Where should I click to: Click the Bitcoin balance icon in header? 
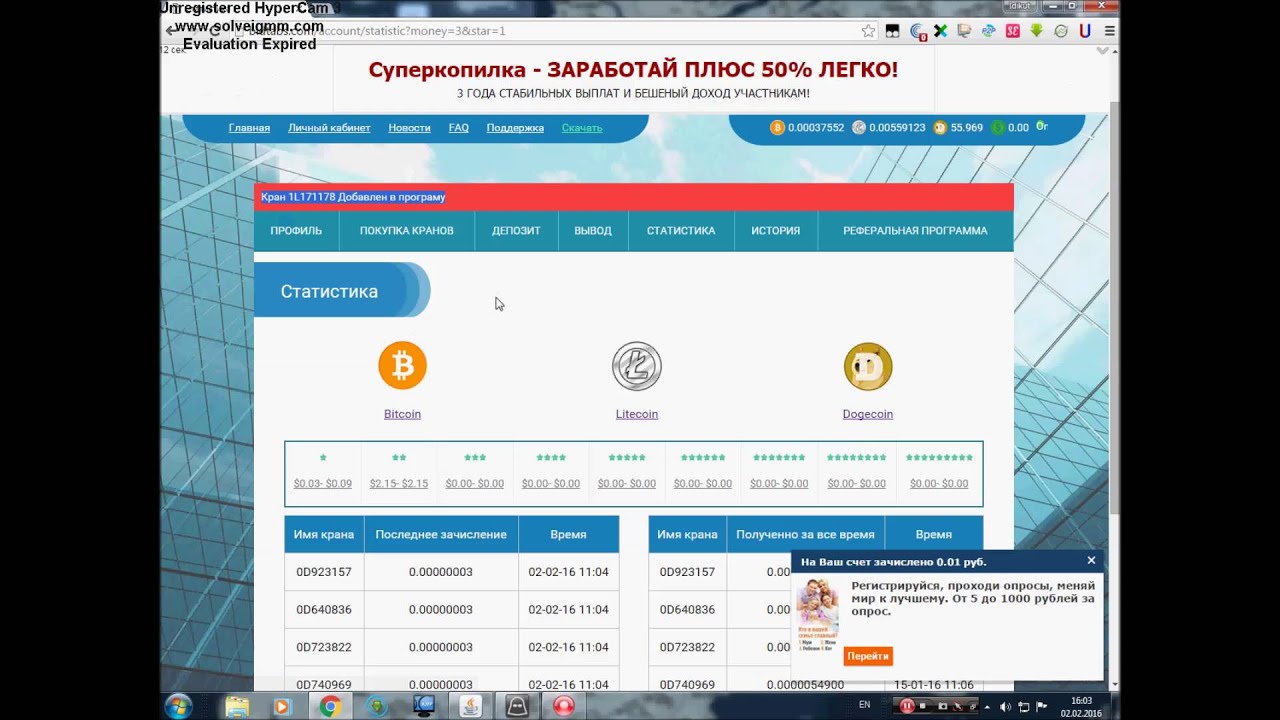(x=777, y=127)
